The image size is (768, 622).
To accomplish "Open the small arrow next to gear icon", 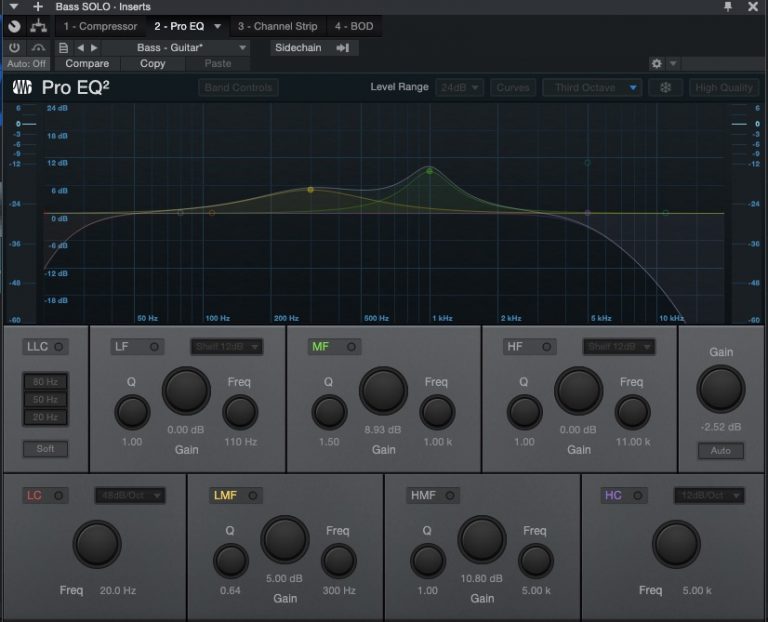I will coord(673,63).
